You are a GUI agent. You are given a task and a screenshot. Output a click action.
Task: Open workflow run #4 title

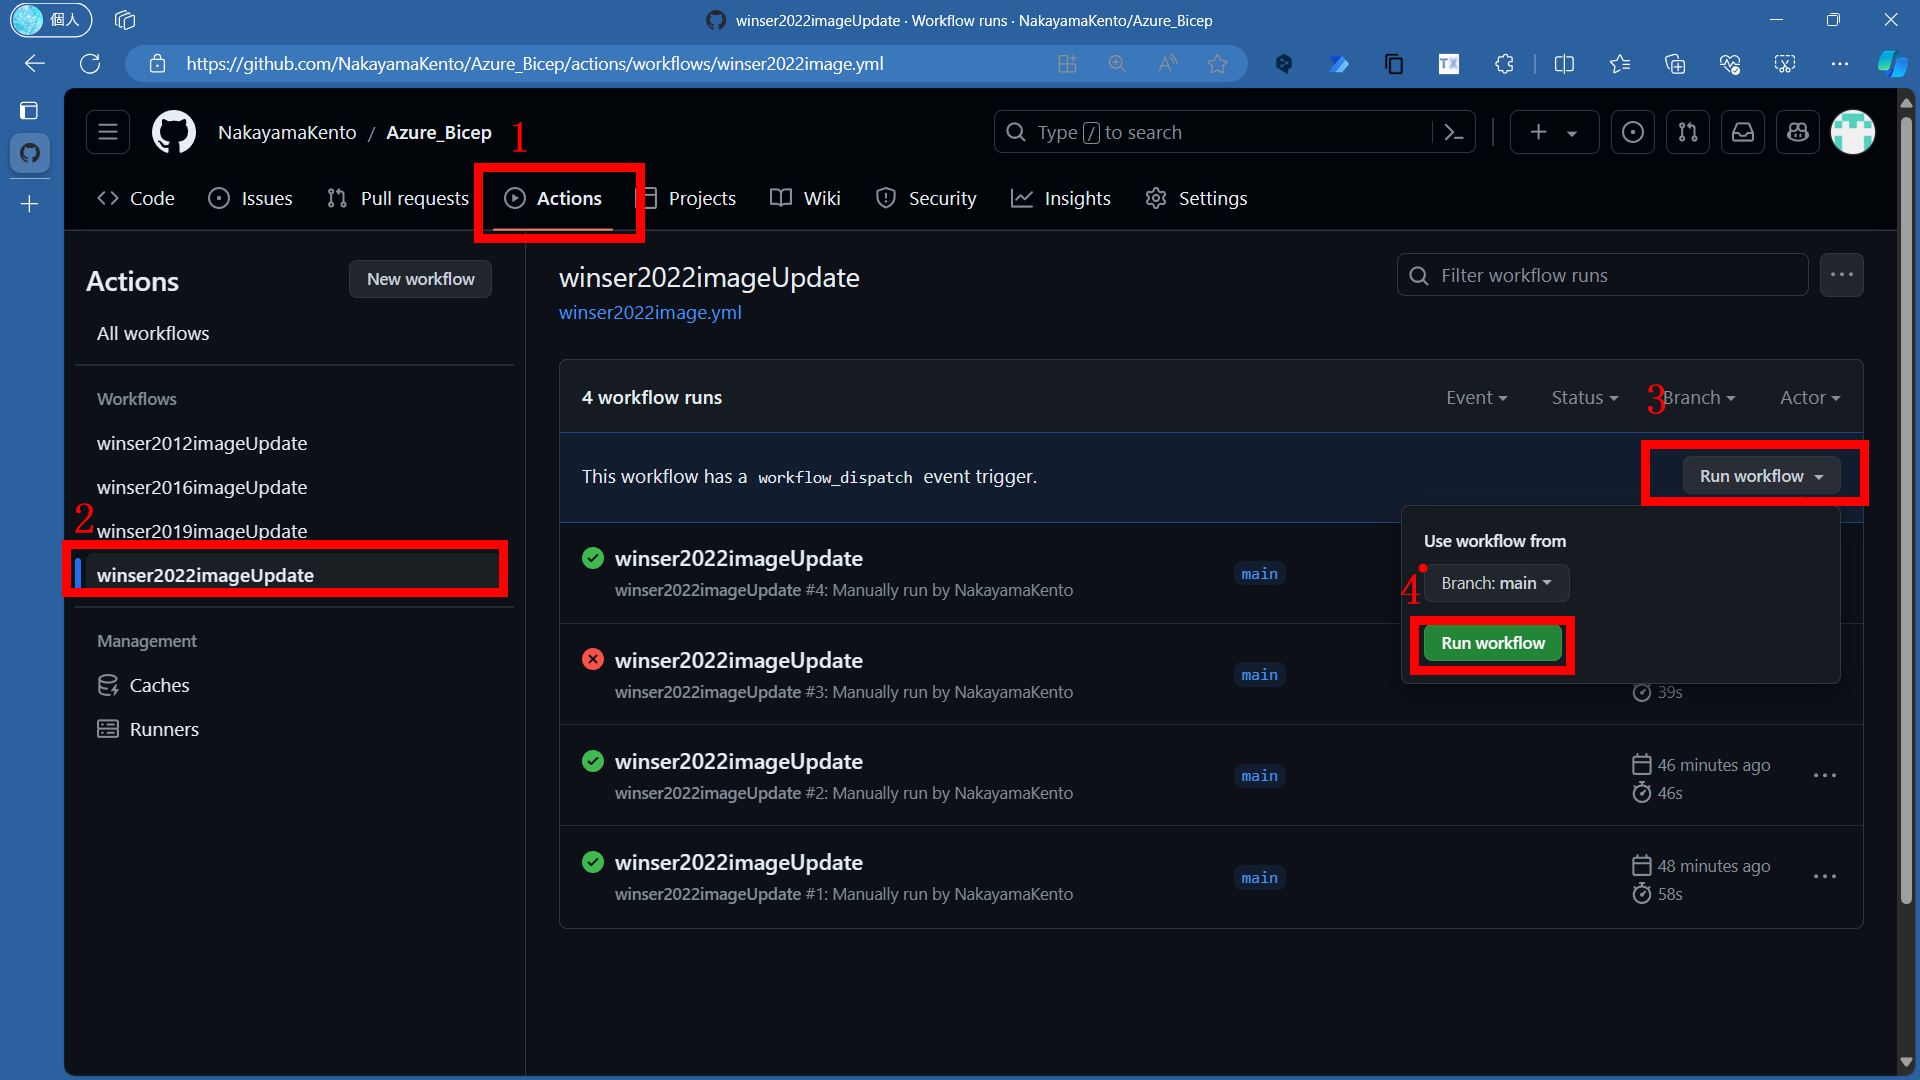[738, 558]
